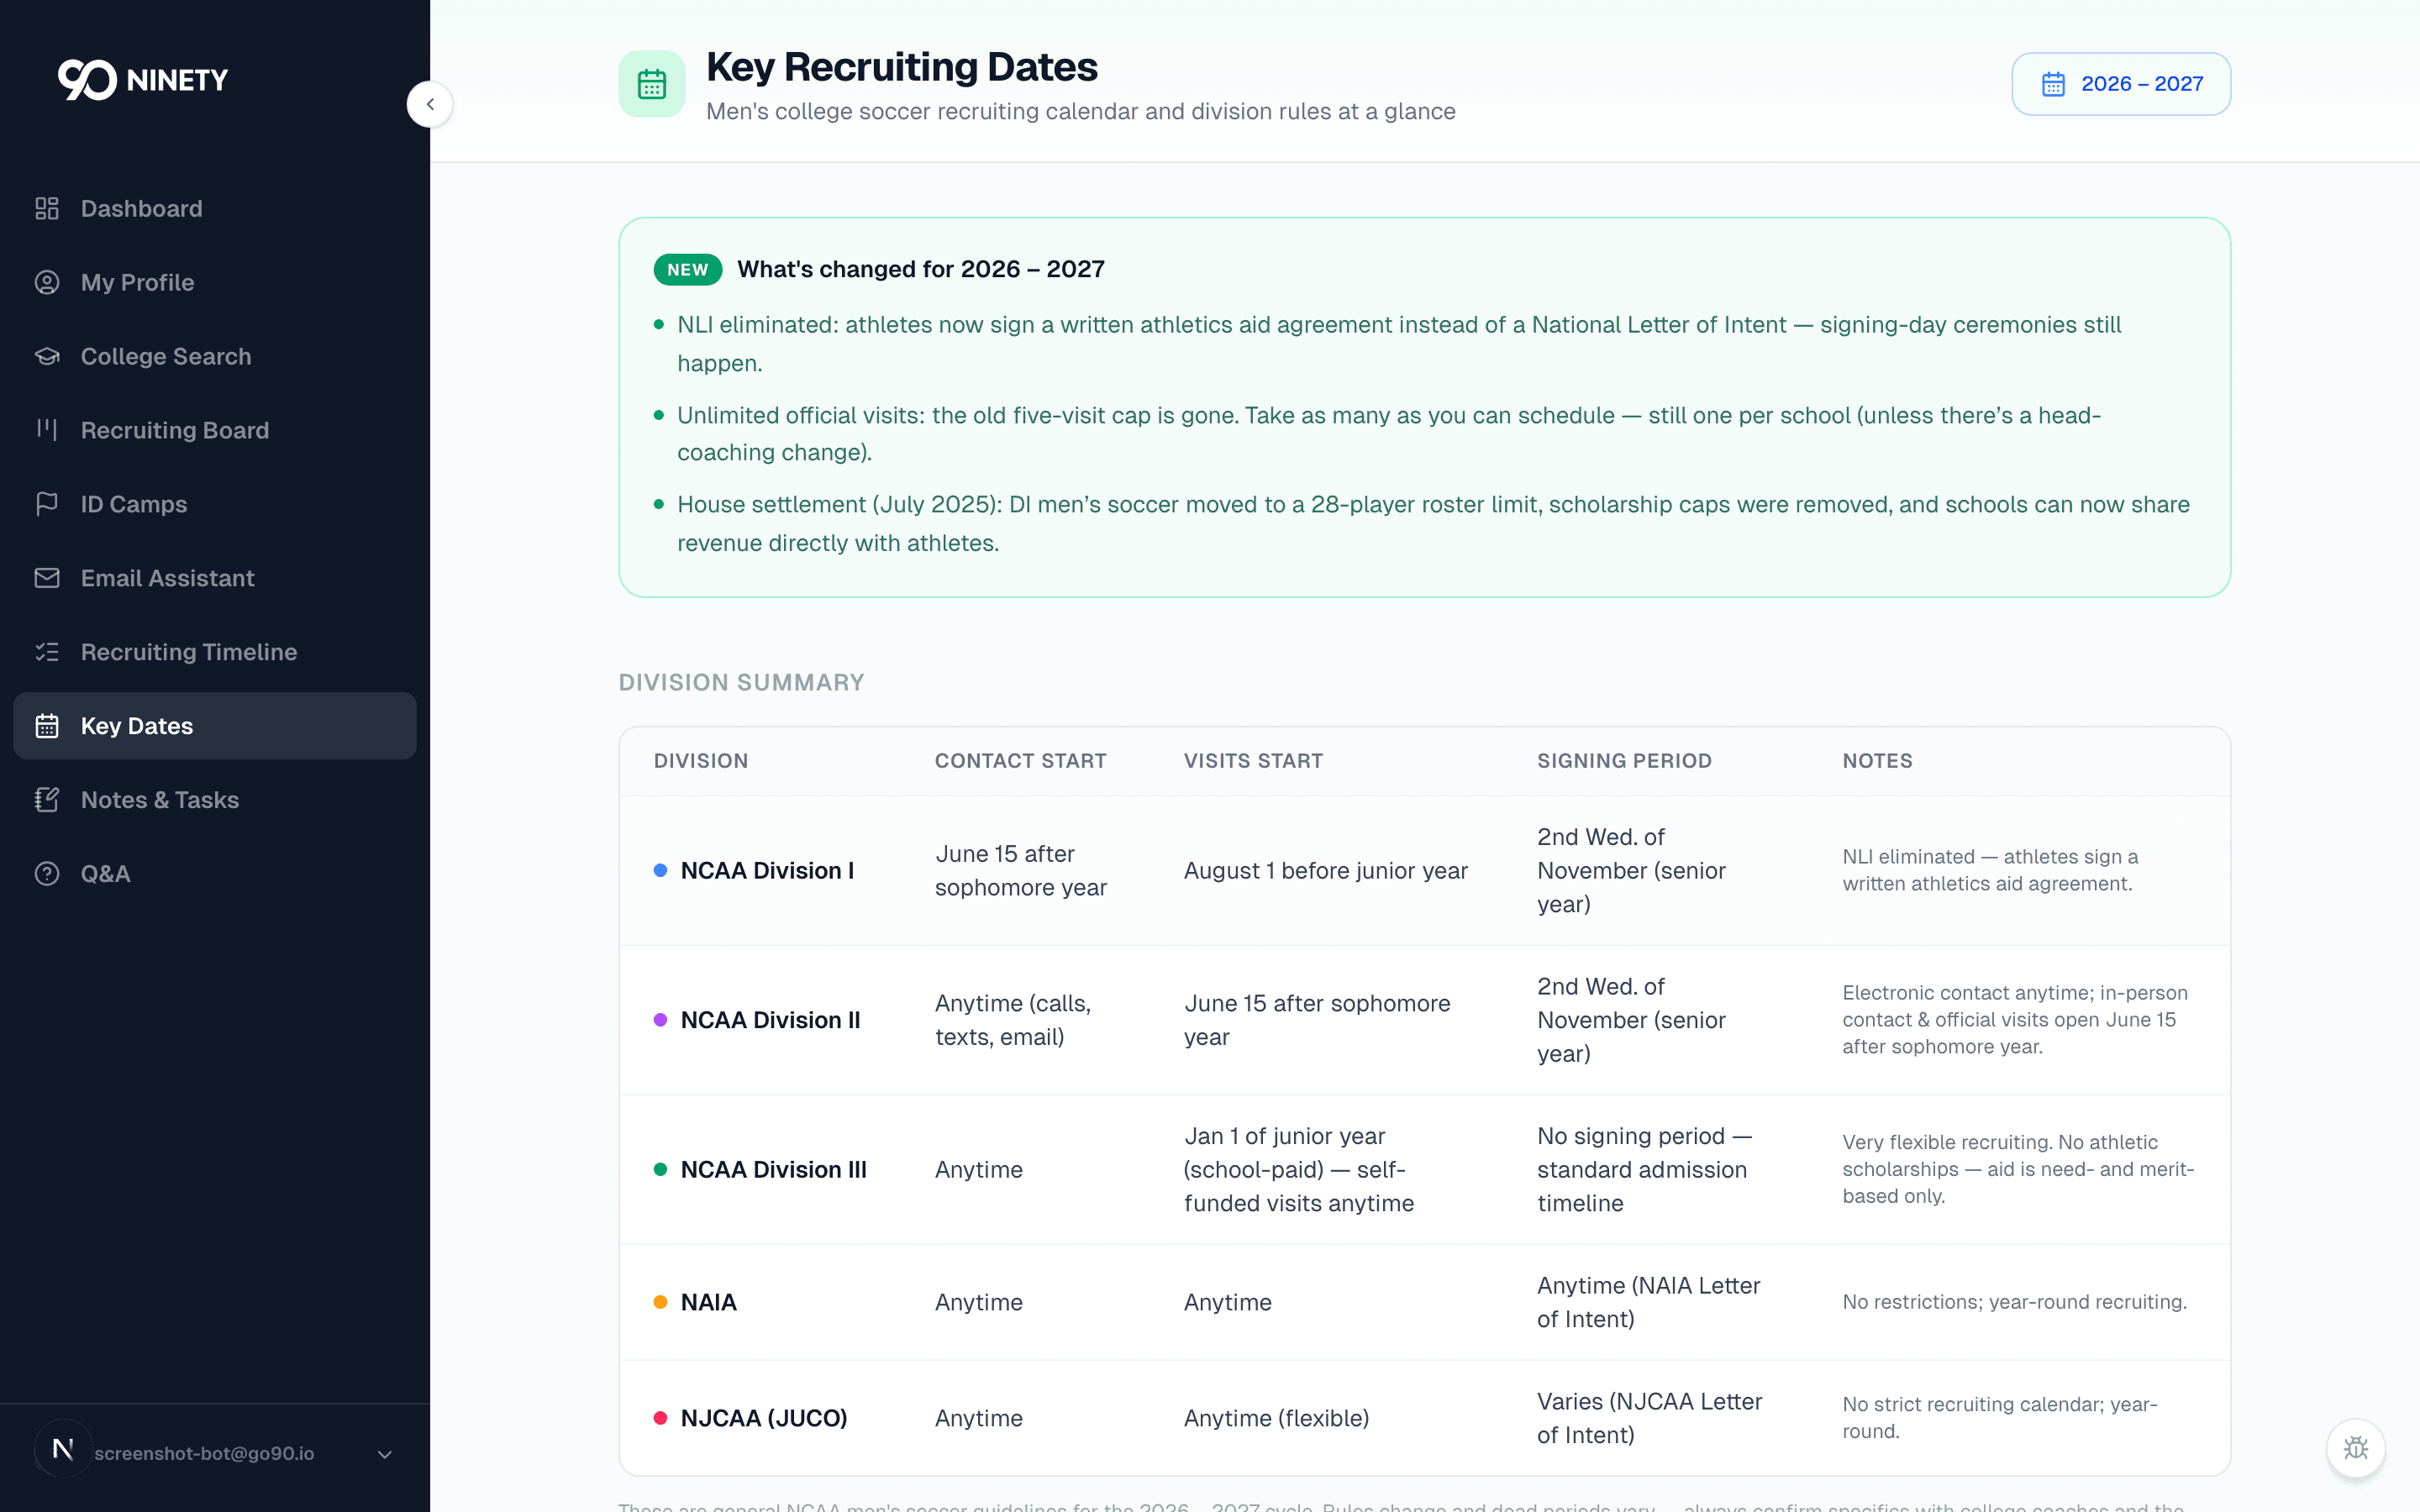Click the CONTACT START column header
This screenshot has width=2420, height=1512.
[x=1020, y=761]
